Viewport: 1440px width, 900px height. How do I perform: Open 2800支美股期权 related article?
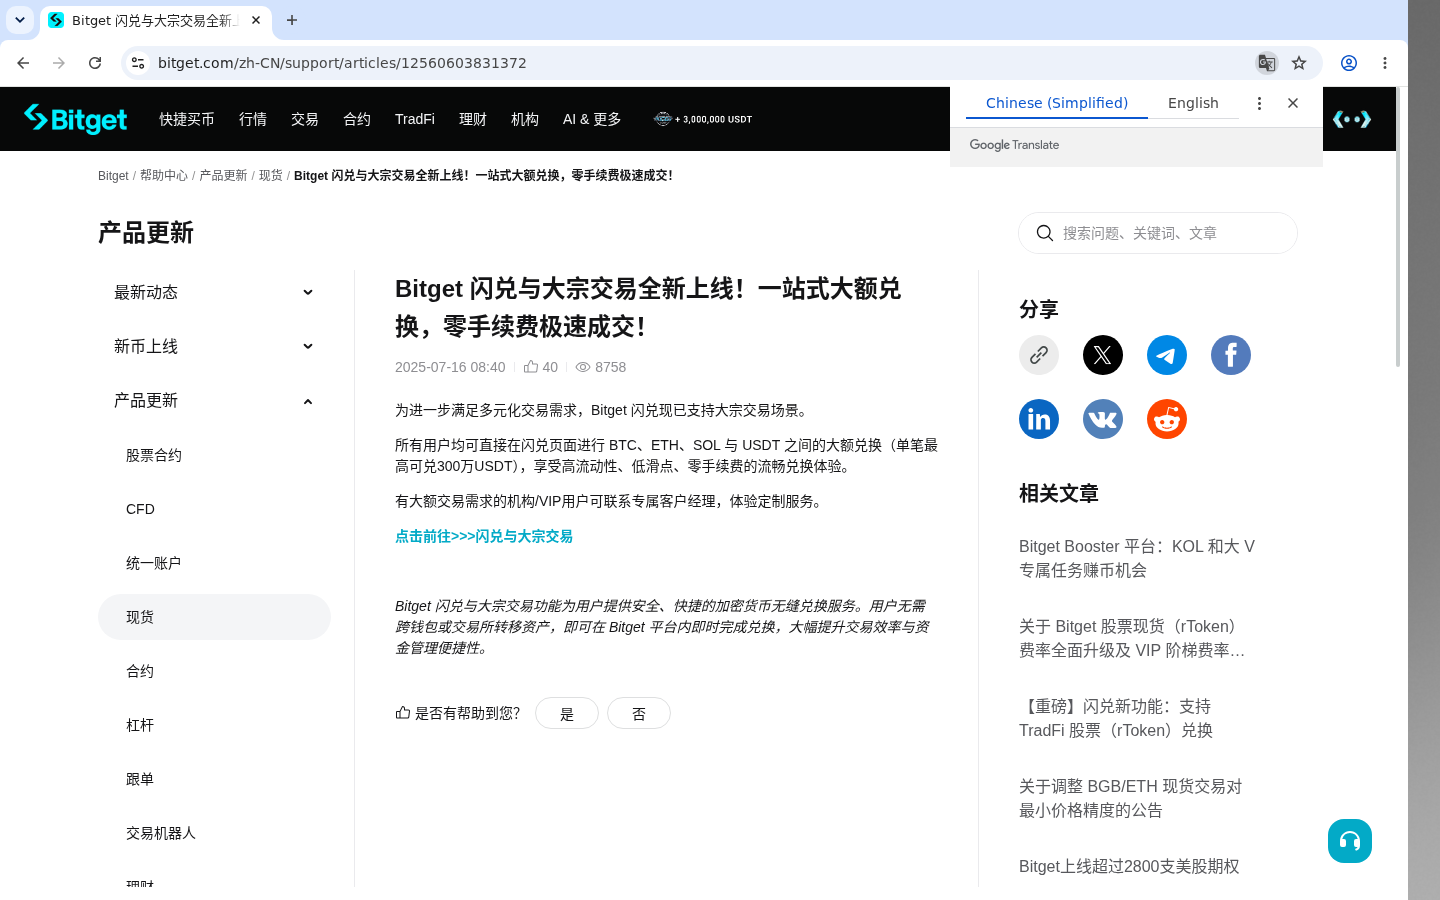point(1129,866)
